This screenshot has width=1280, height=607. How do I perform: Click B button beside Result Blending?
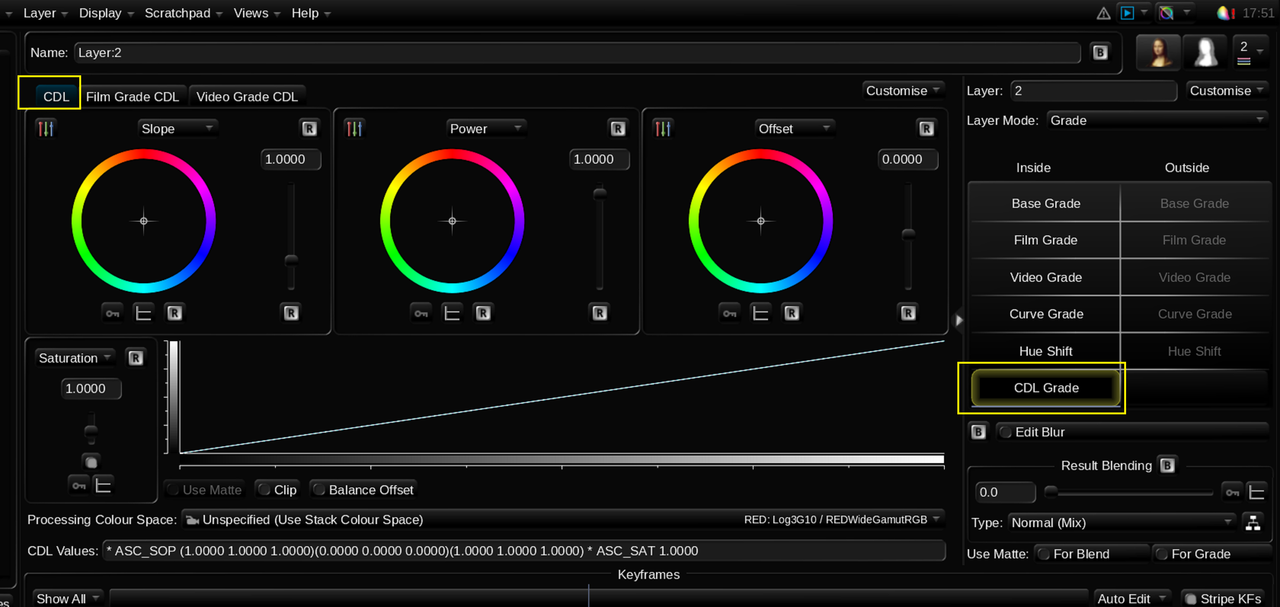point(1166,466)
